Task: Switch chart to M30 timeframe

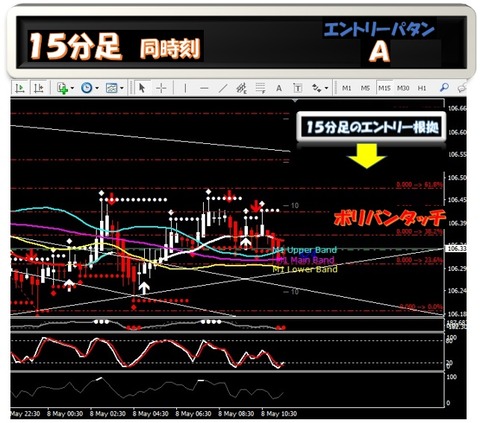Action: coord(403,88)
